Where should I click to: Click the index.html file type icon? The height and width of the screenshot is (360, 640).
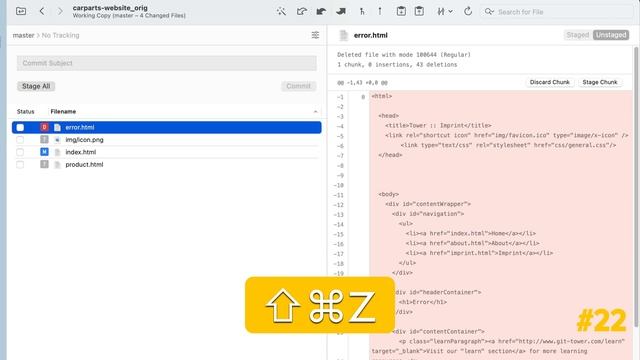click(x=57, y=152)
